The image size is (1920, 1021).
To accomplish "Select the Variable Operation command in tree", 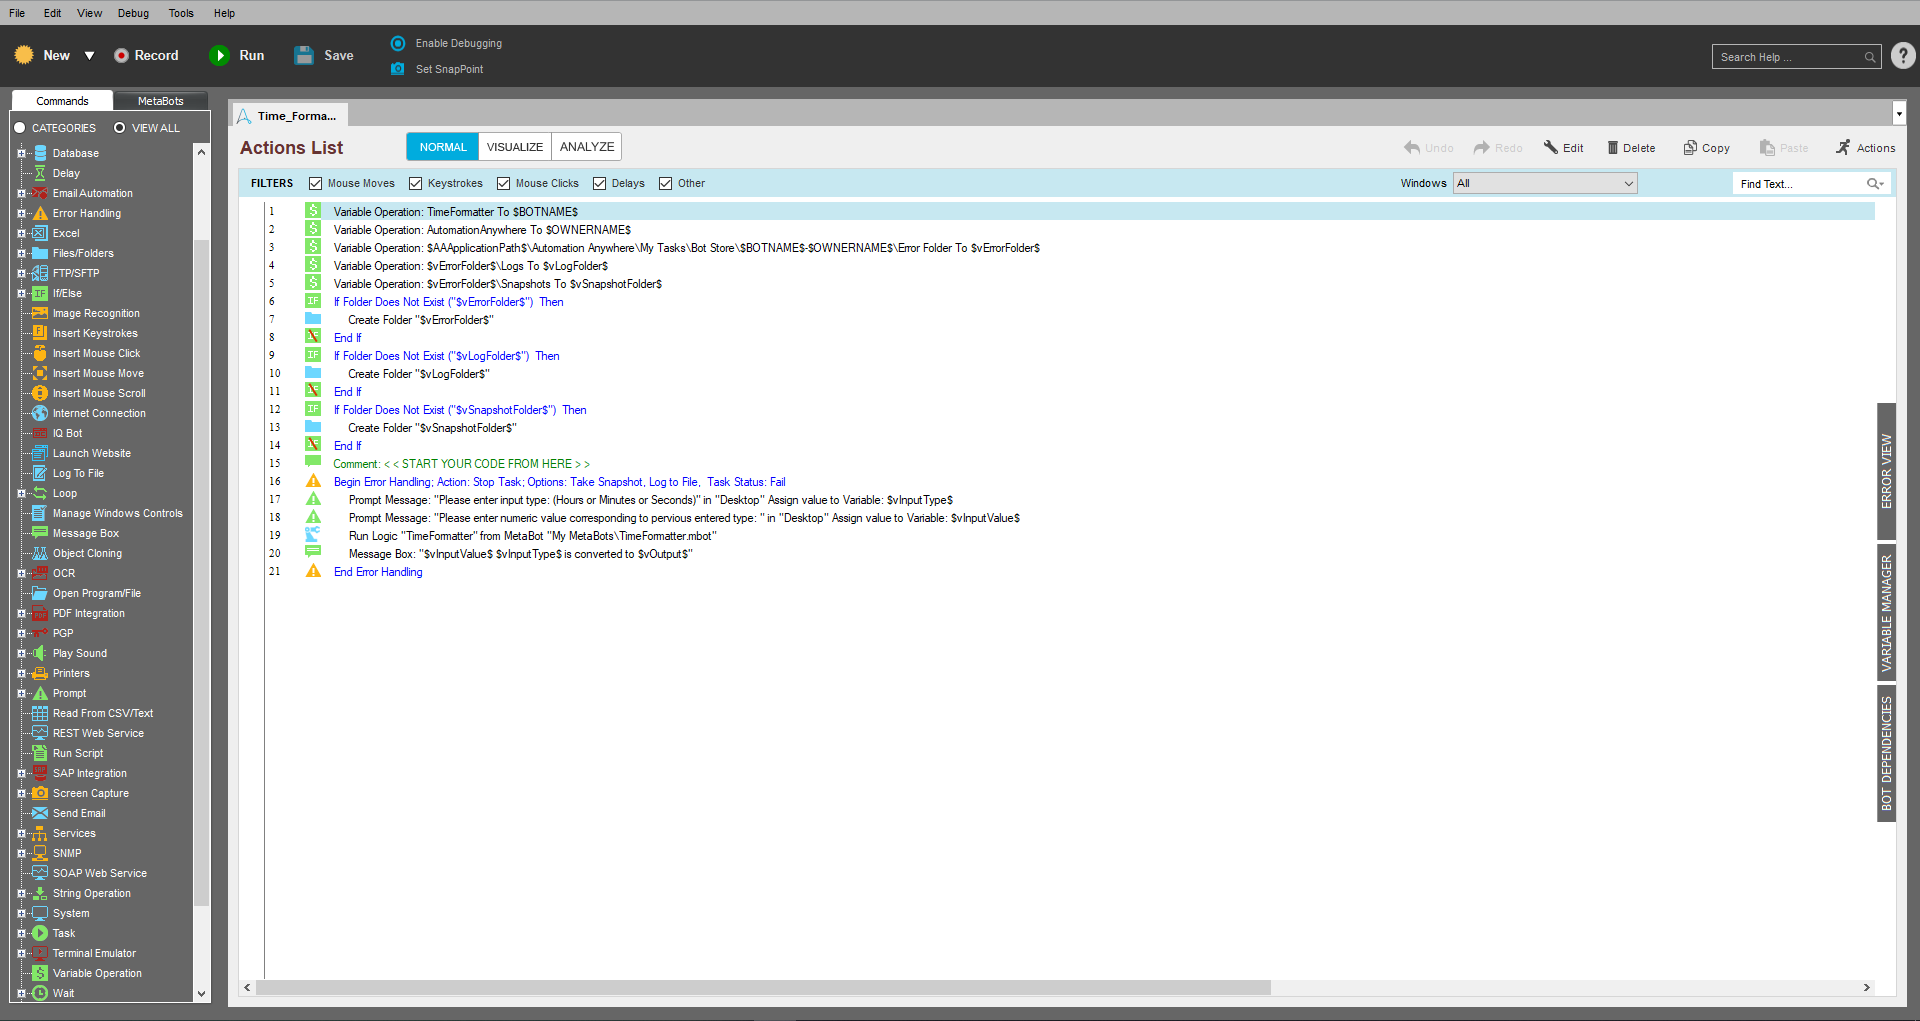I will [97, 973].
